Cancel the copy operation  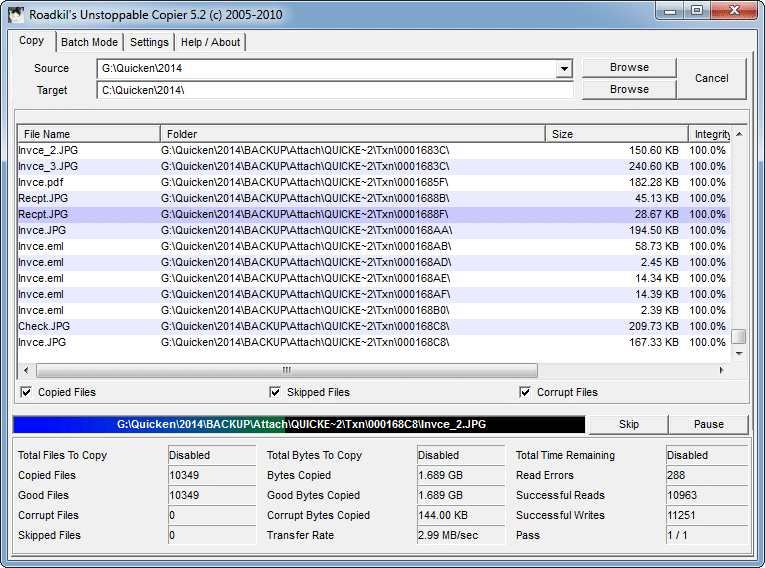[x=711, y=79]
